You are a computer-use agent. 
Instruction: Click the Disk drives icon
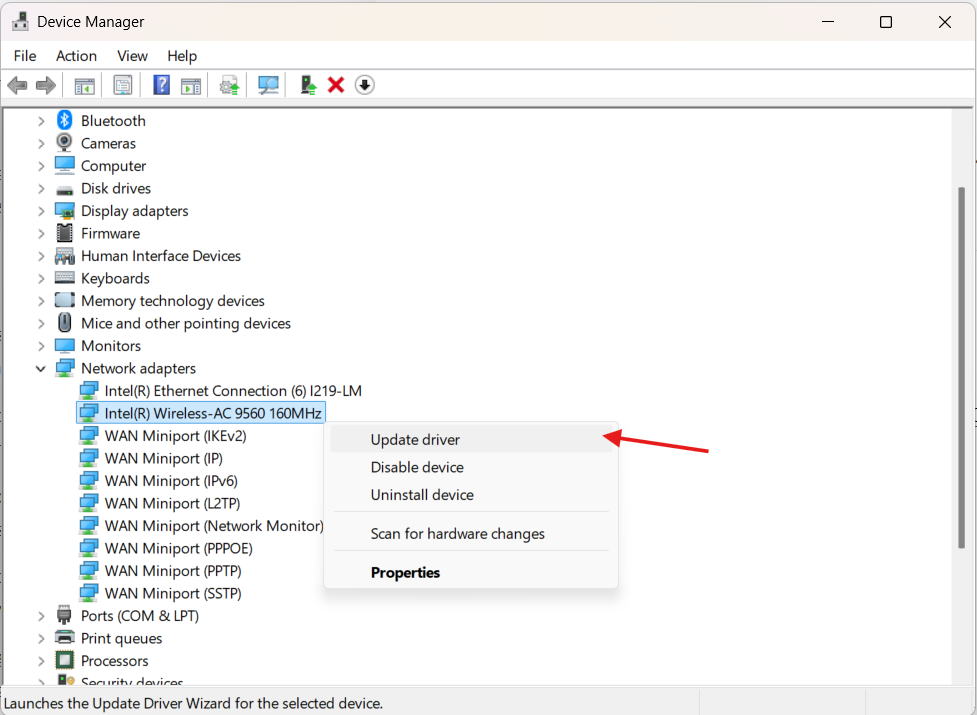(65, 189)
